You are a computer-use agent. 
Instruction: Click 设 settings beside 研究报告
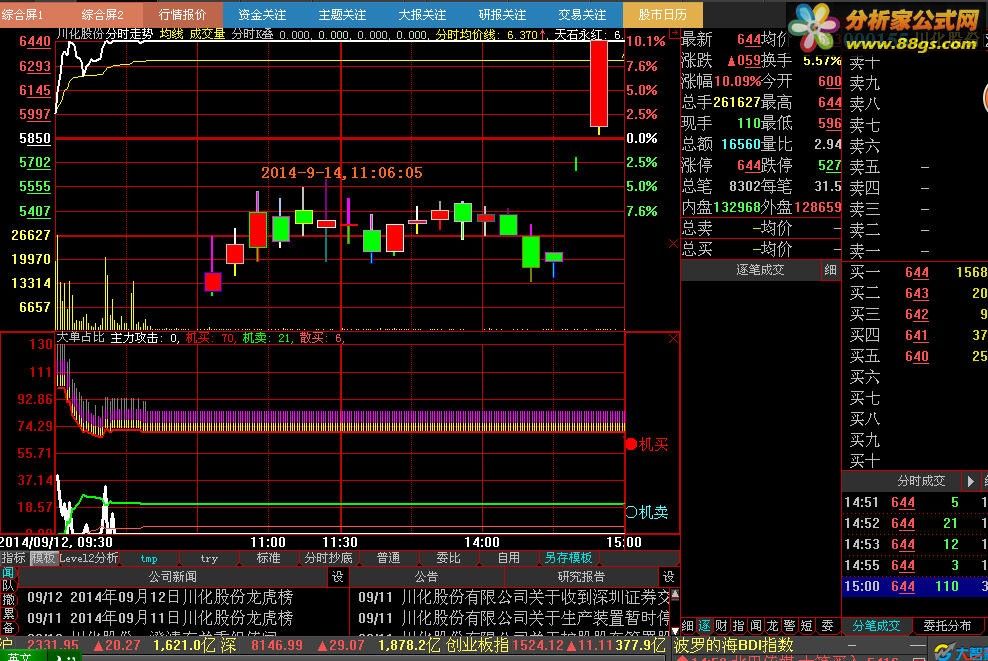[669, 577]
